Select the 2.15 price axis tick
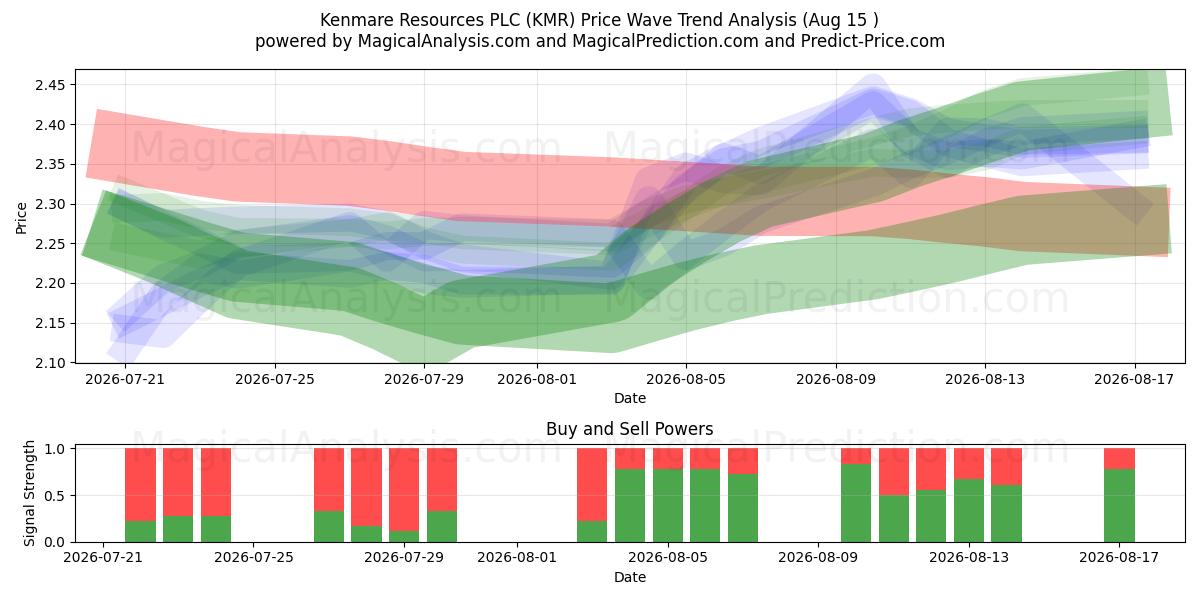Image resolution: width=1200 pixels, height=600 pixels. click(x=52, y=323)
